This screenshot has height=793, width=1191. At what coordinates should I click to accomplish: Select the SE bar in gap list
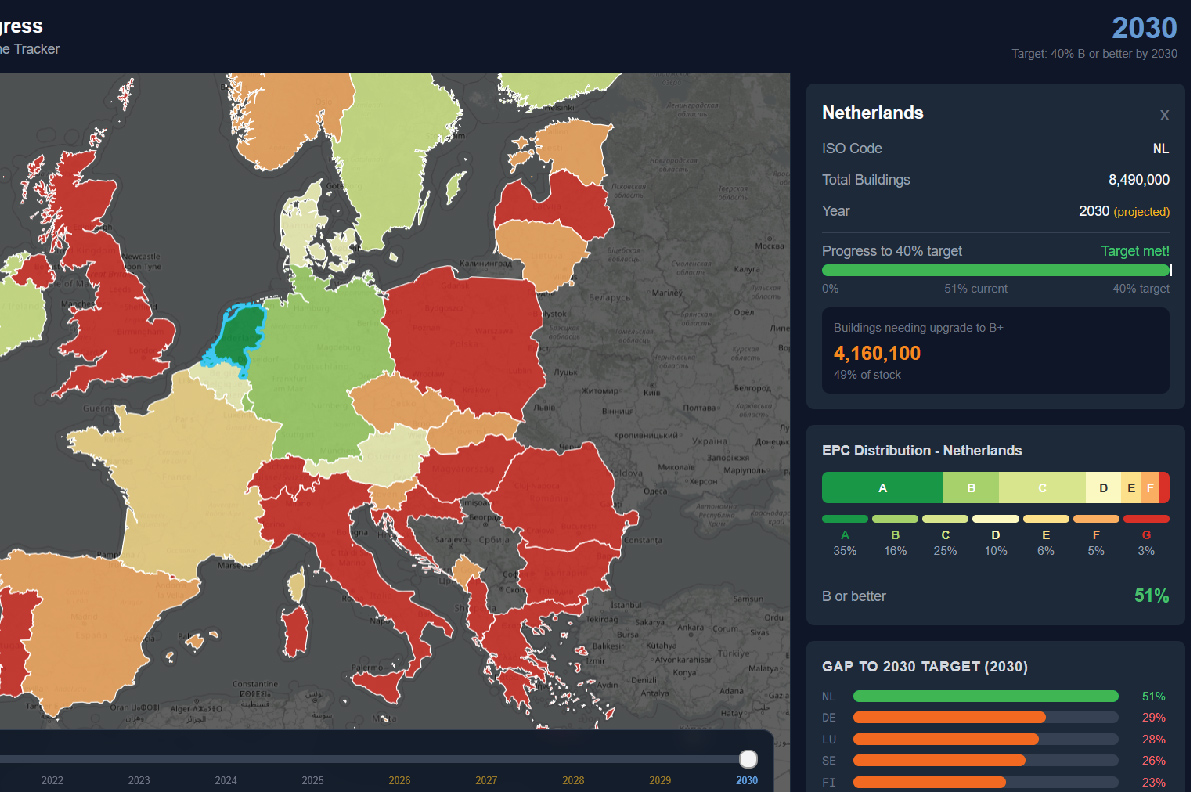(x=985, y=760)
